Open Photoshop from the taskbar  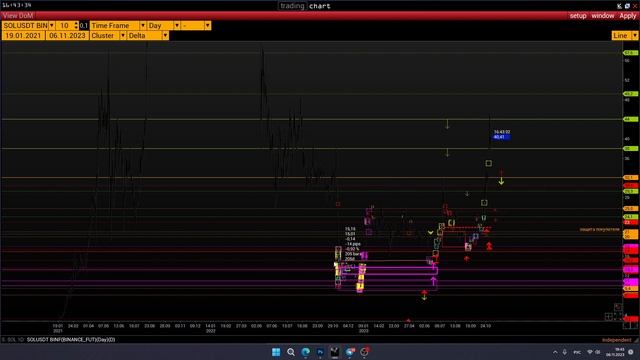click(320, 352)
